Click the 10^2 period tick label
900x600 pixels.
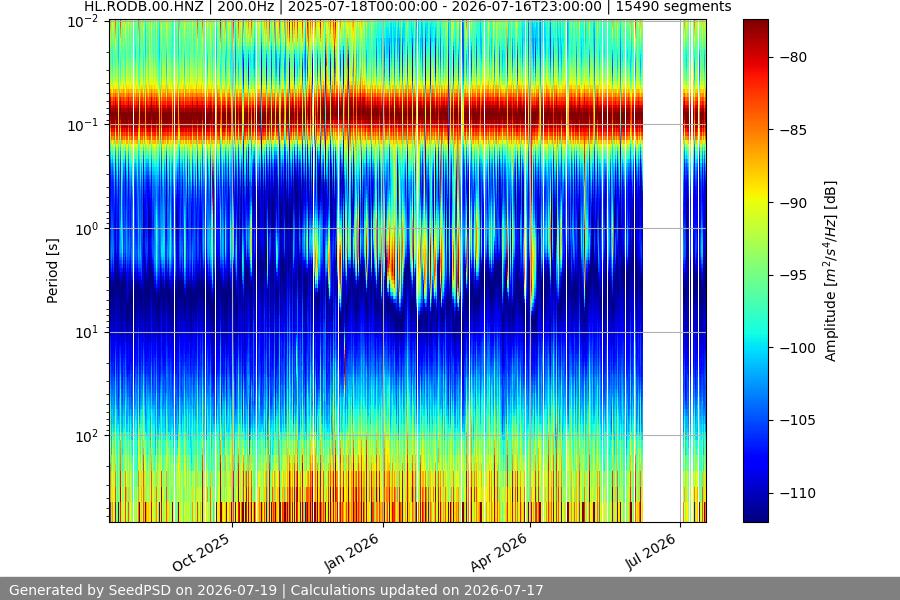coord(87,436)
